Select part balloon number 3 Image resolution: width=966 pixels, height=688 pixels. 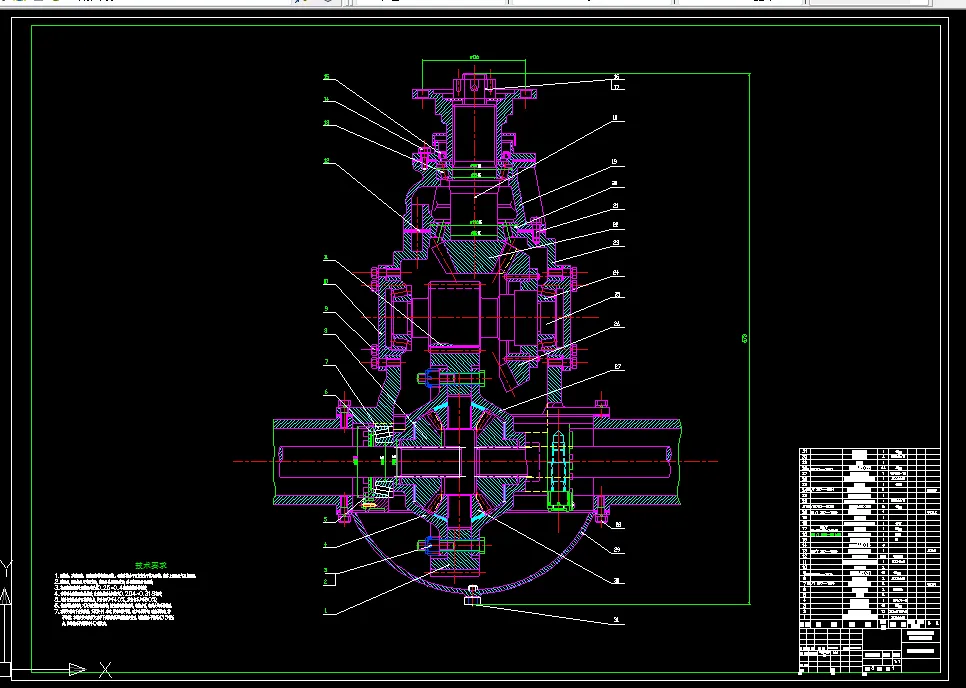pyautogui.click(x=326, y=570)
